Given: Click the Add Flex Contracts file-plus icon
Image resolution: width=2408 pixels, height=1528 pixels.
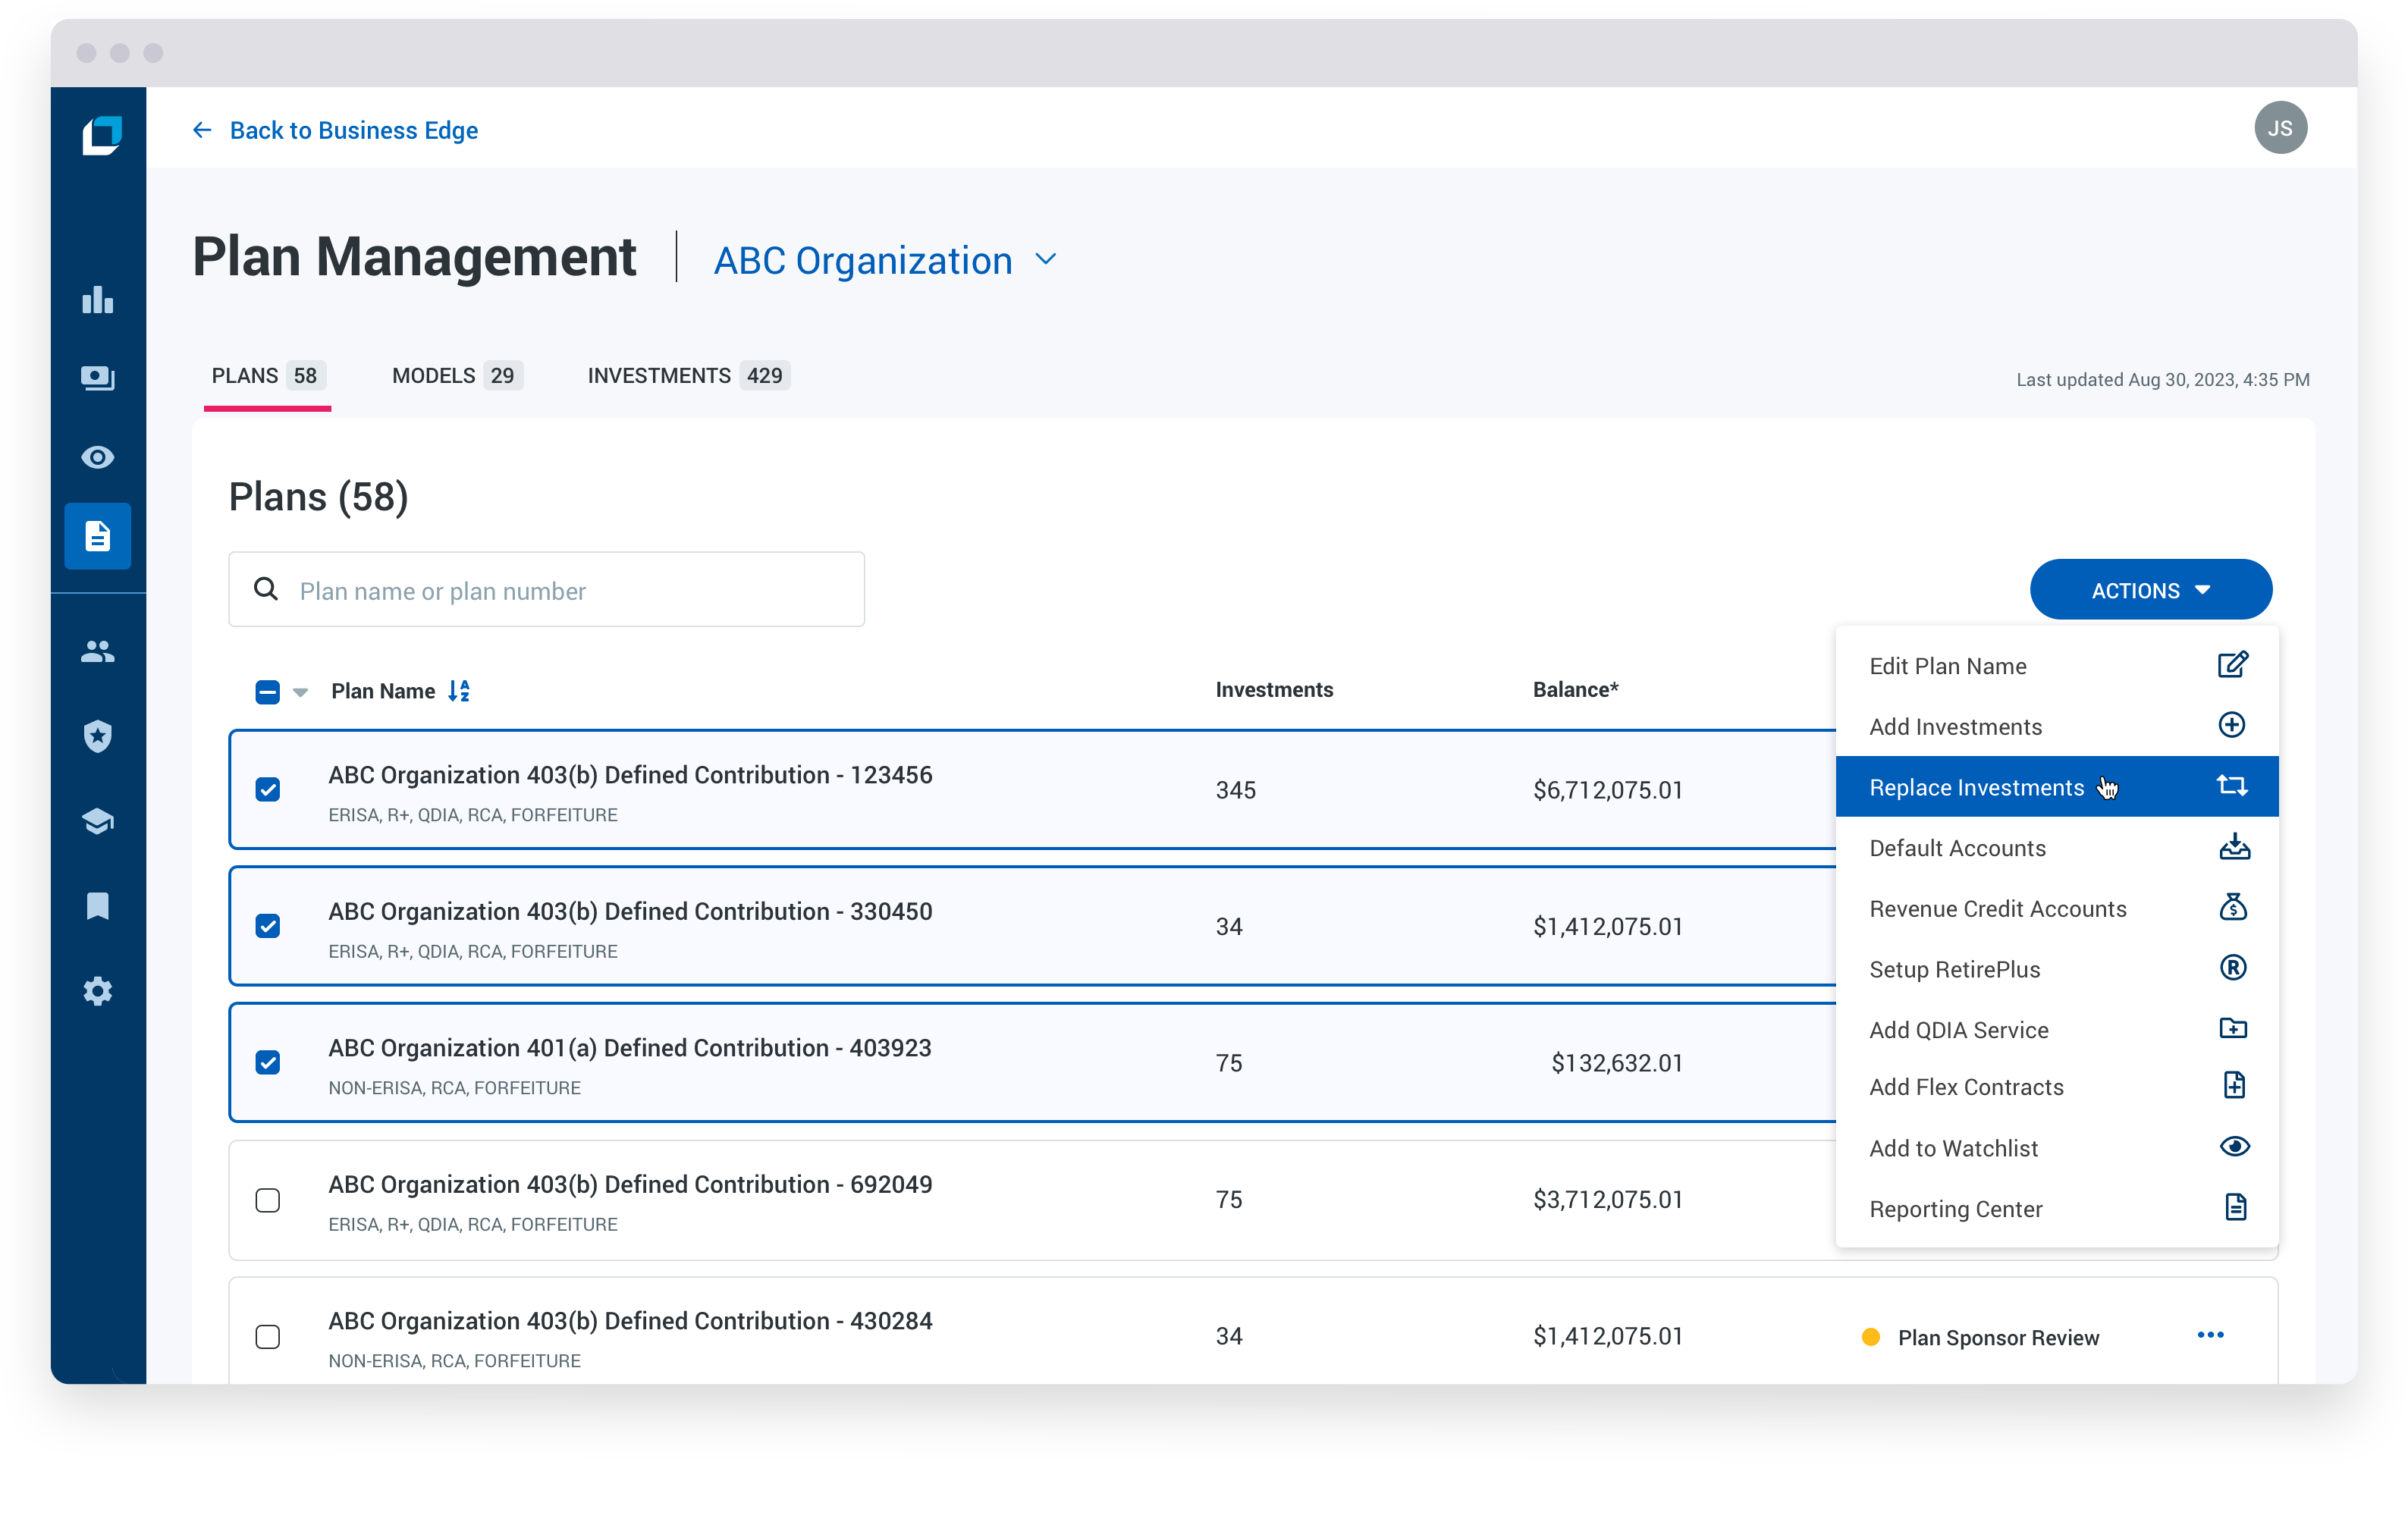Looking at the screenshot, I should 2234,1086.
